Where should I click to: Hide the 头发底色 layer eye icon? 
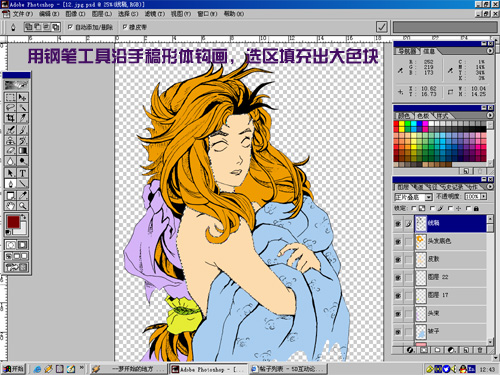pyautogui.click(x=398, y=242)
